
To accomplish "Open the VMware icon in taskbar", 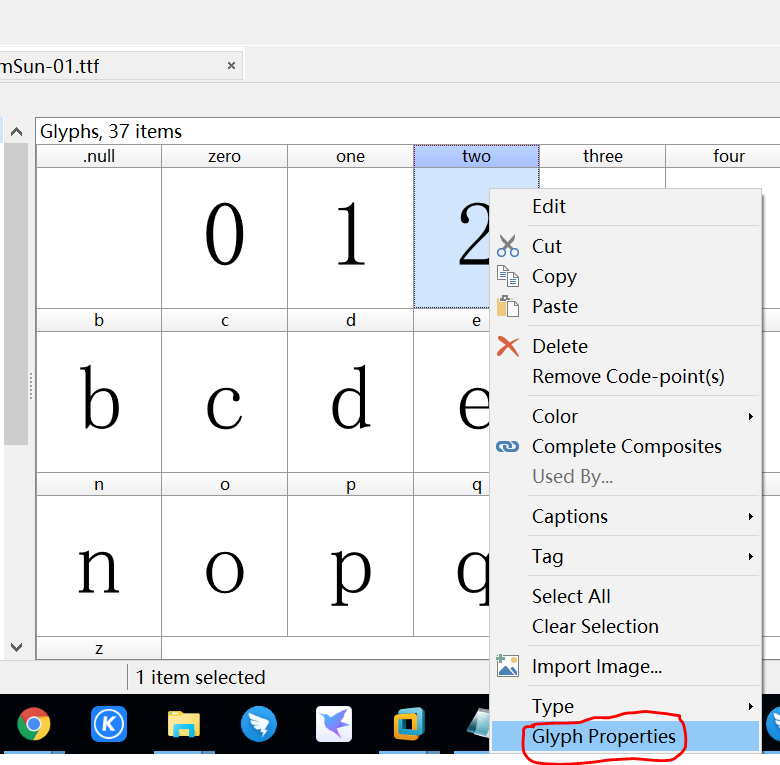I will click(409, 724).
